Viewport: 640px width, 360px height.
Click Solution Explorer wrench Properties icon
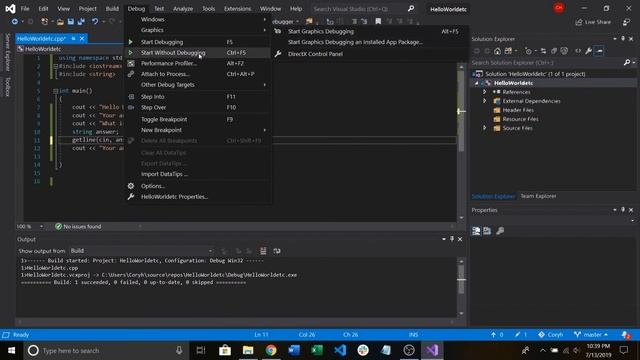588,51
